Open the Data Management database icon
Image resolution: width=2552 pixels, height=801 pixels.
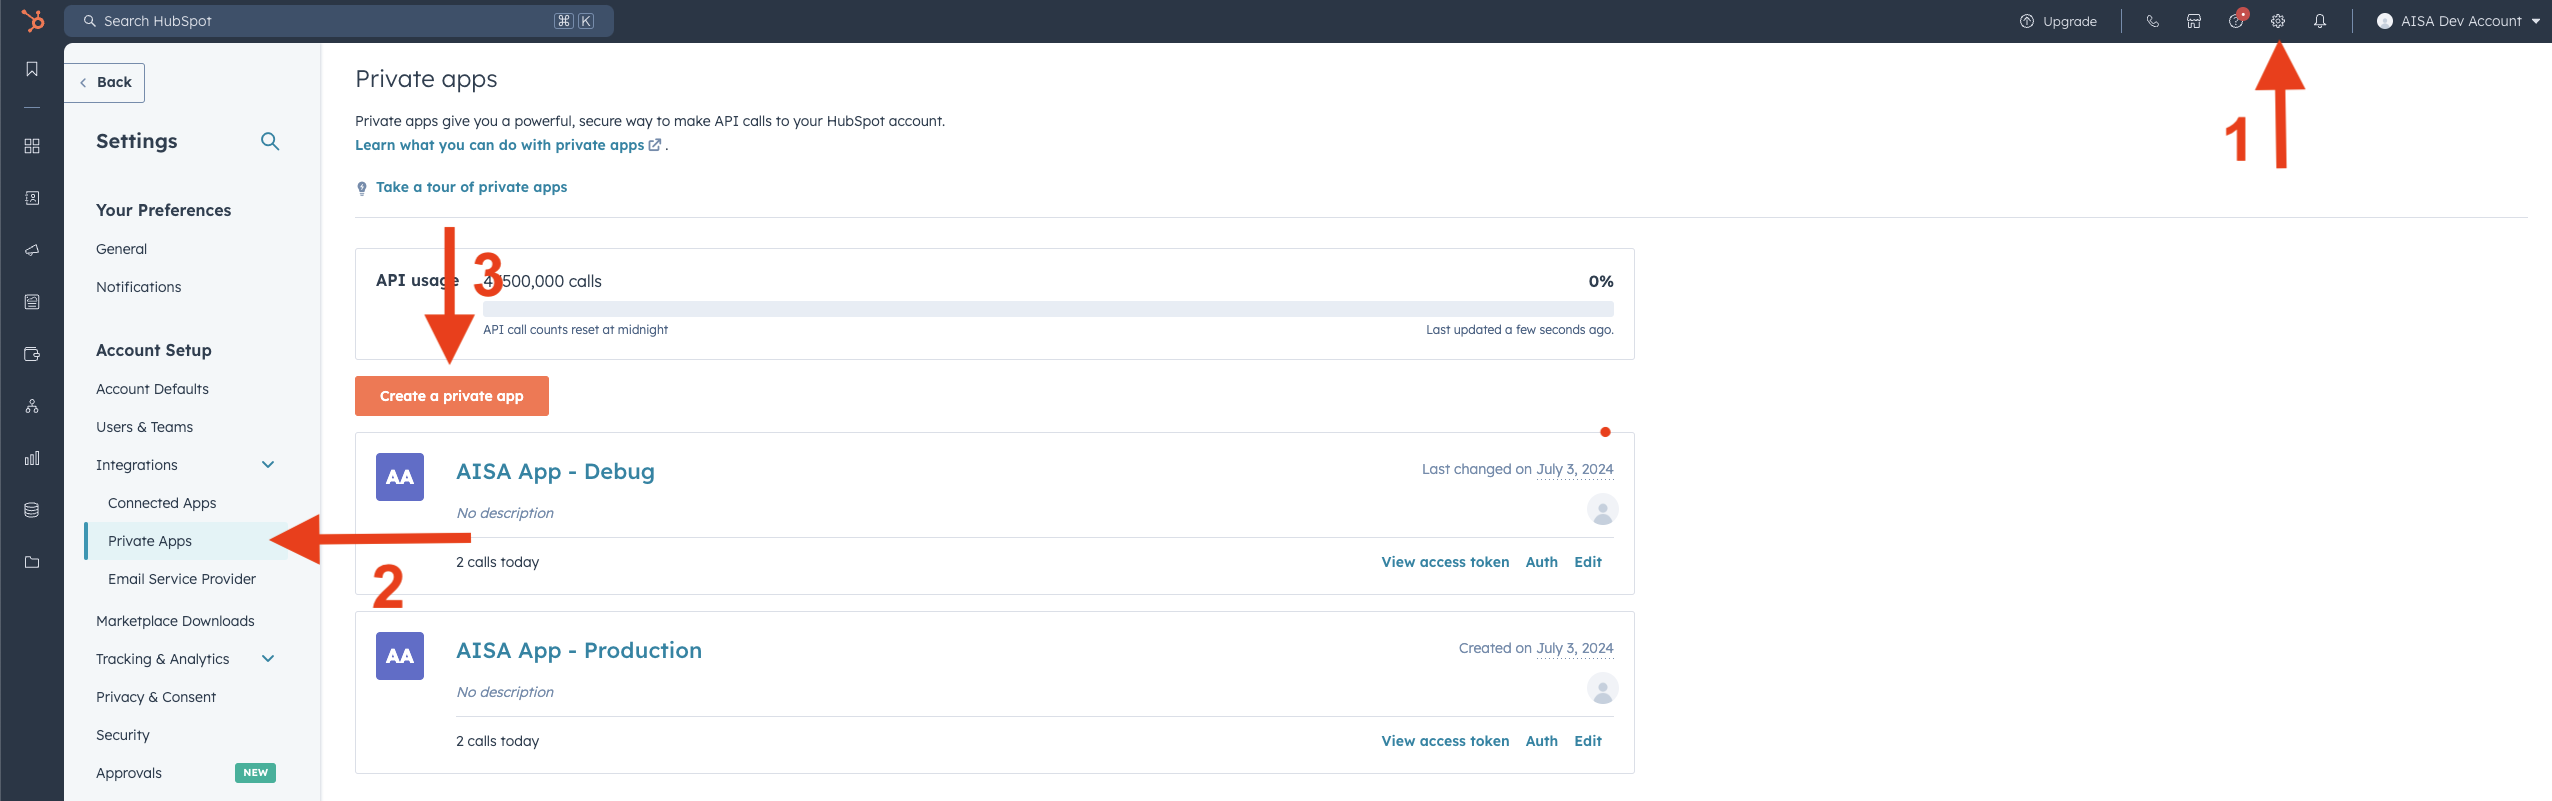[x=32, y=510]
